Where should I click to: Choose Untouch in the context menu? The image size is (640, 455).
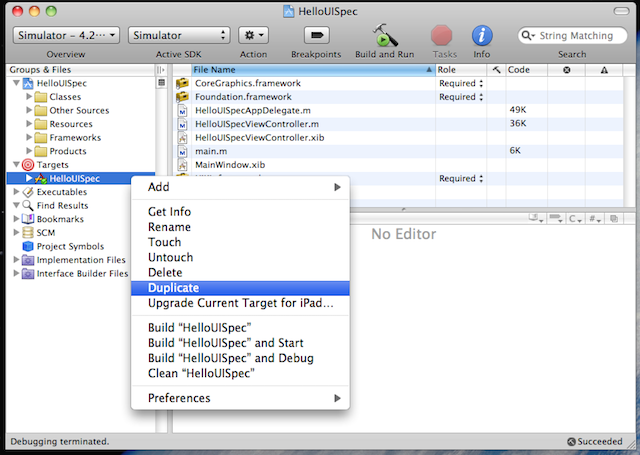coord(240,257)
